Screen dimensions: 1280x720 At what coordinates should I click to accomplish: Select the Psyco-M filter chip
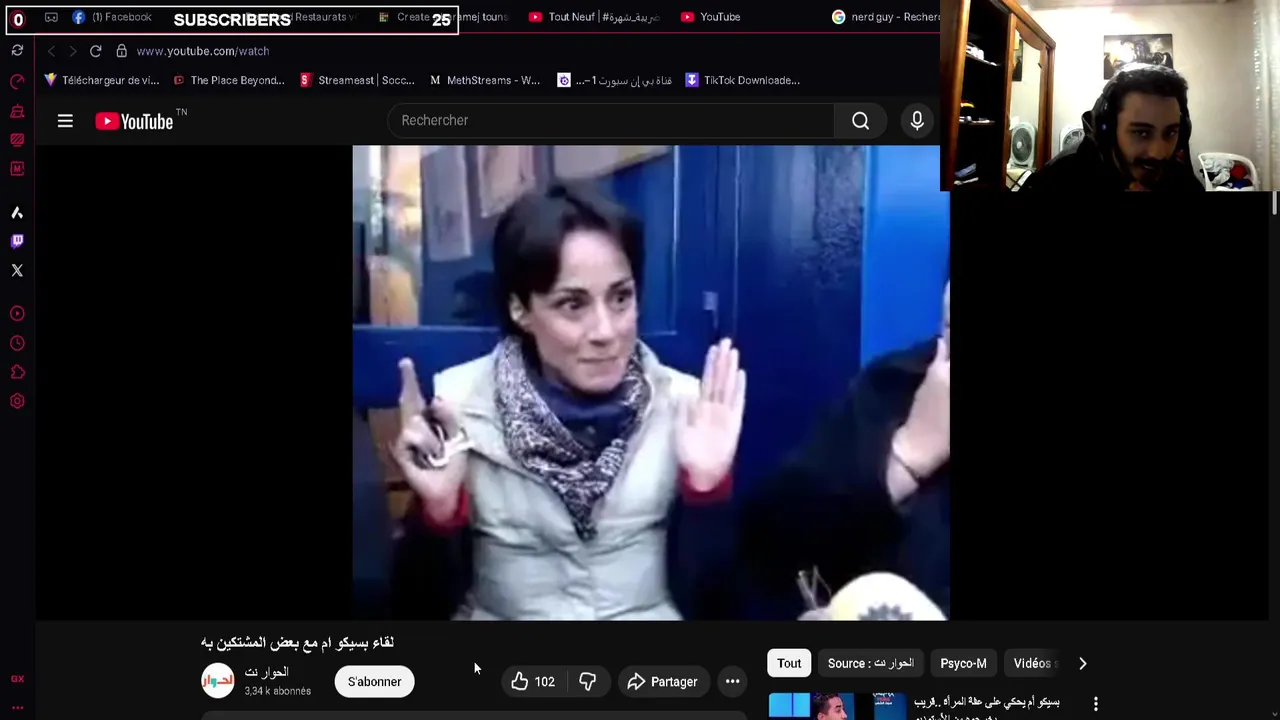(x=963, y=663)
